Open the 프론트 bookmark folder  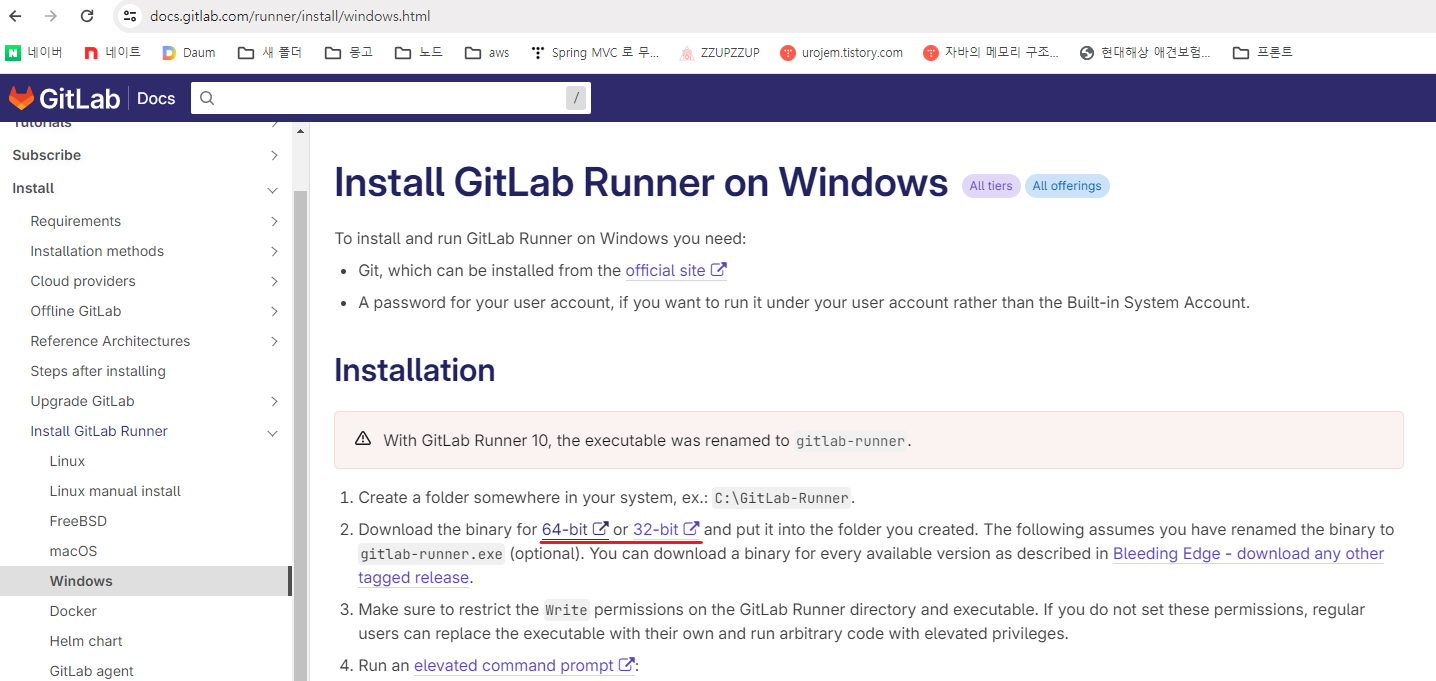[x=1263, y=52]
